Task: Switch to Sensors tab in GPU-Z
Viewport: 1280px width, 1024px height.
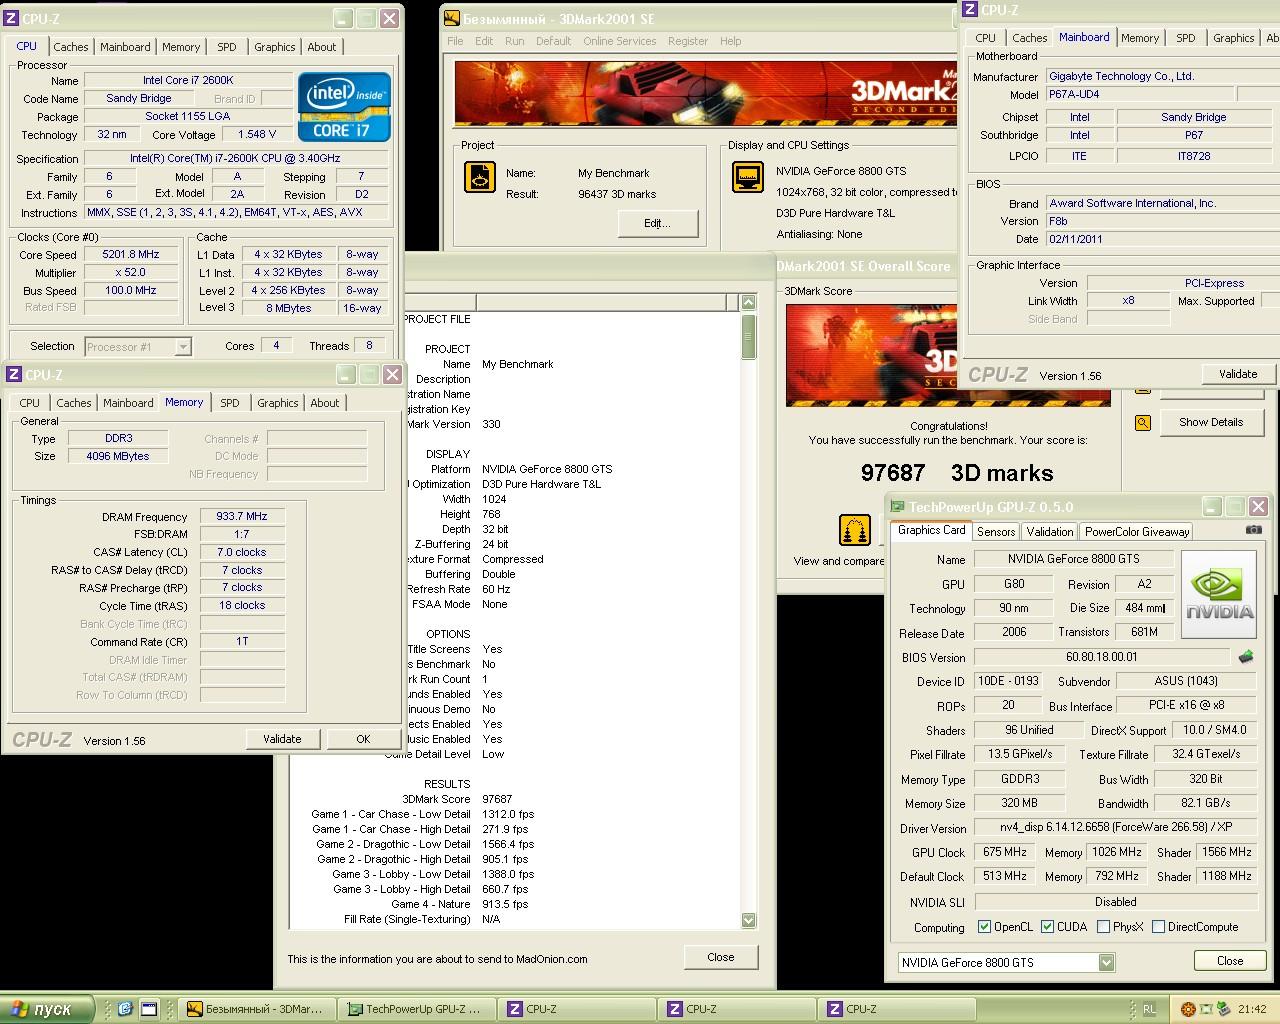Action: tap(996, 532)
